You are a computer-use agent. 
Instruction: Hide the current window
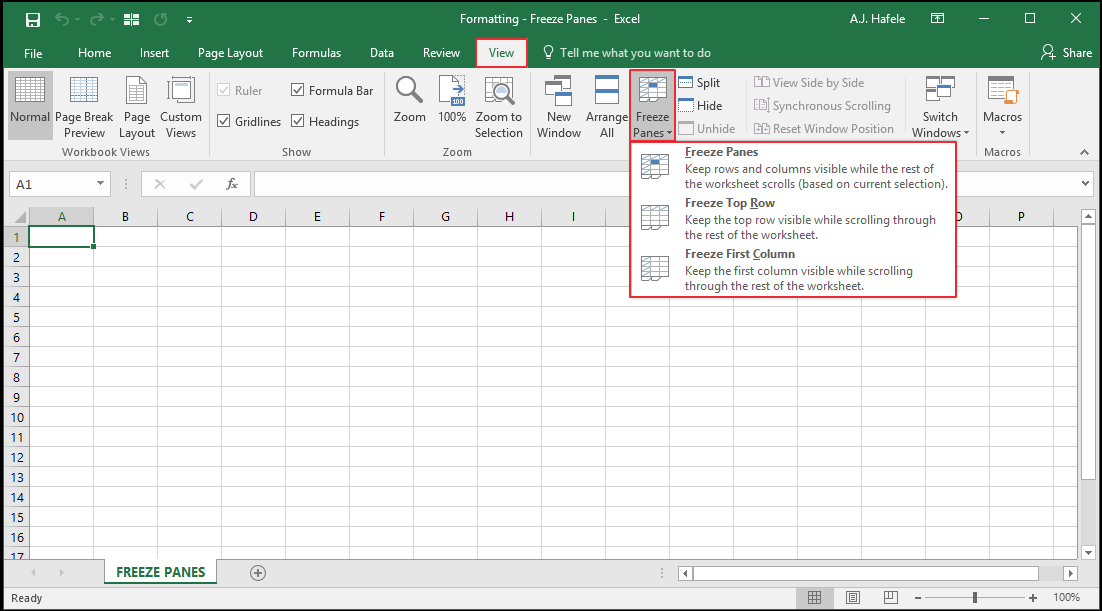point(700,106)
